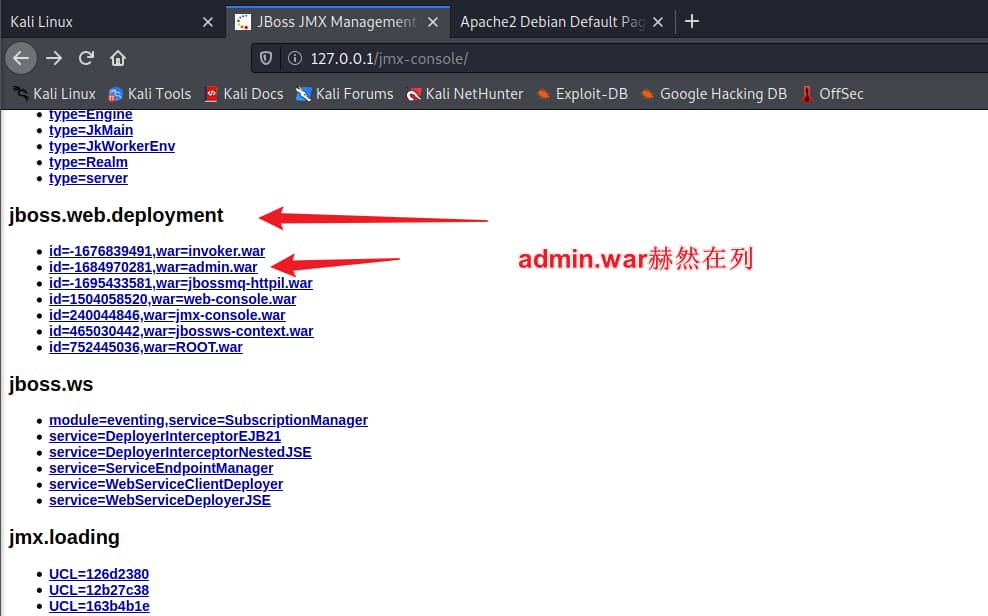This screenshot has width=988, height=616.
Task: Open the tracking protection shield icon
Action: 266,59
